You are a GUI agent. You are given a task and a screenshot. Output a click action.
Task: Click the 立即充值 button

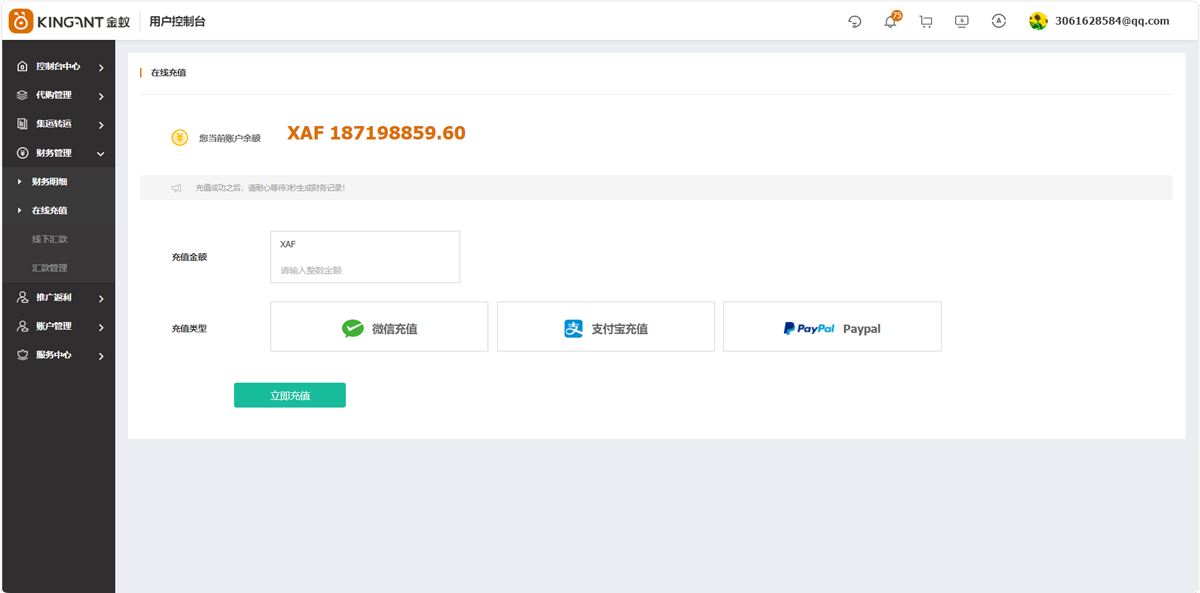(290, 395)
